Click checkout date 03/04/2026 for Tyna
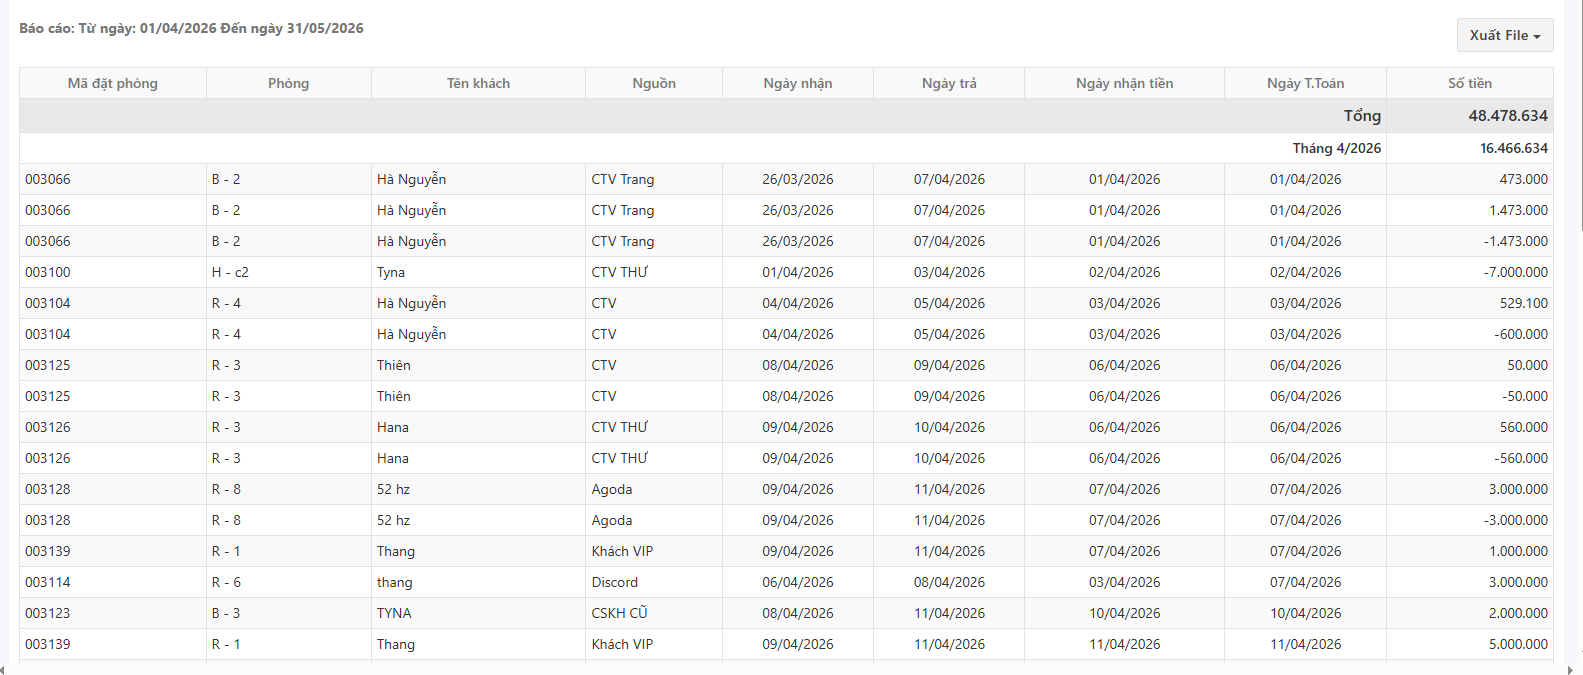 [949, 272]
